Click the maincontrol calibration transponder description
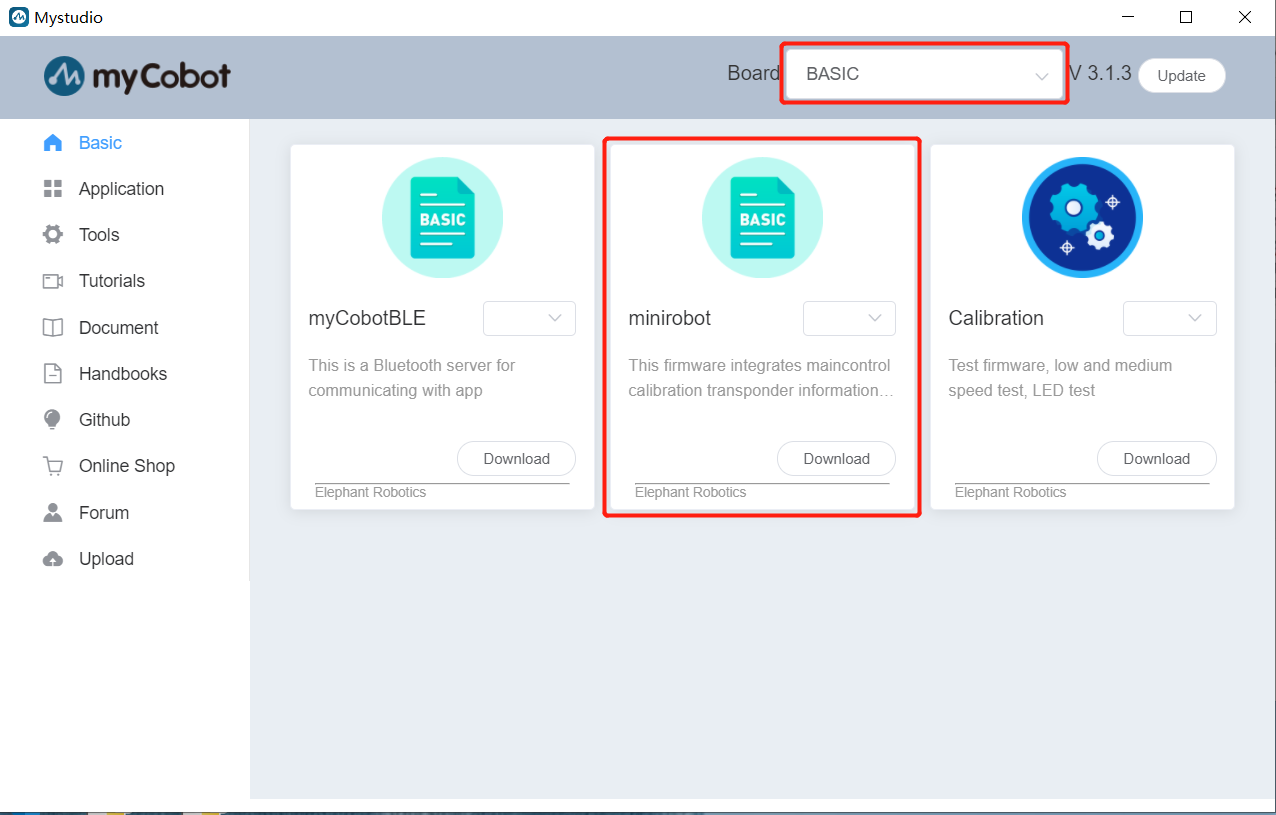 pyautogui.click(x=760, y=378)
